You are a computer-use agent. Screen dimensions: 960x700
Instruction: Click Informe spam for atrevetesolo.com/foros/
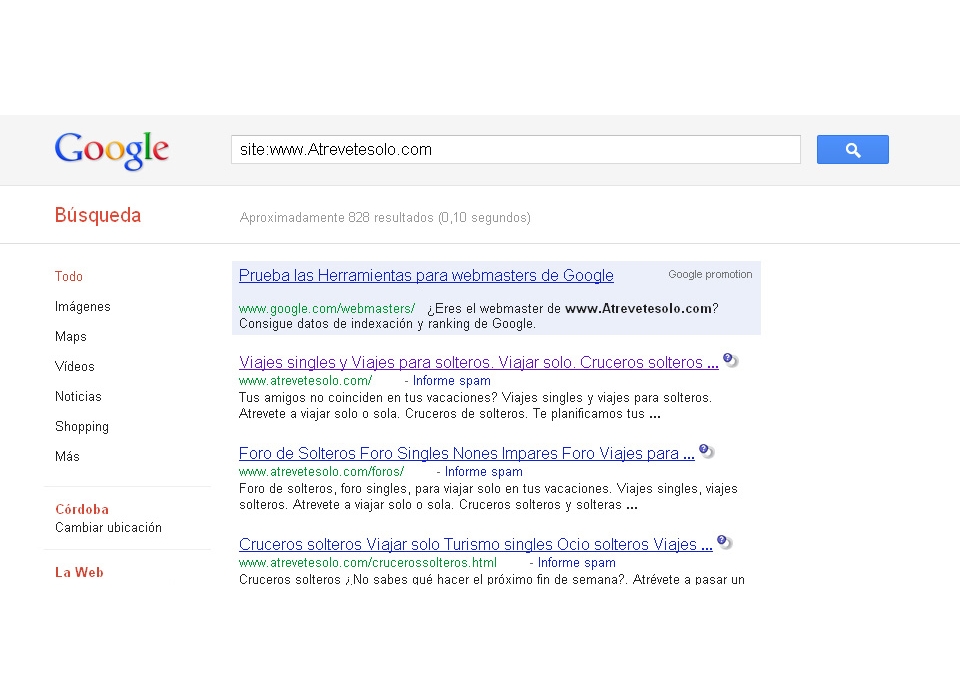(484, 472)
